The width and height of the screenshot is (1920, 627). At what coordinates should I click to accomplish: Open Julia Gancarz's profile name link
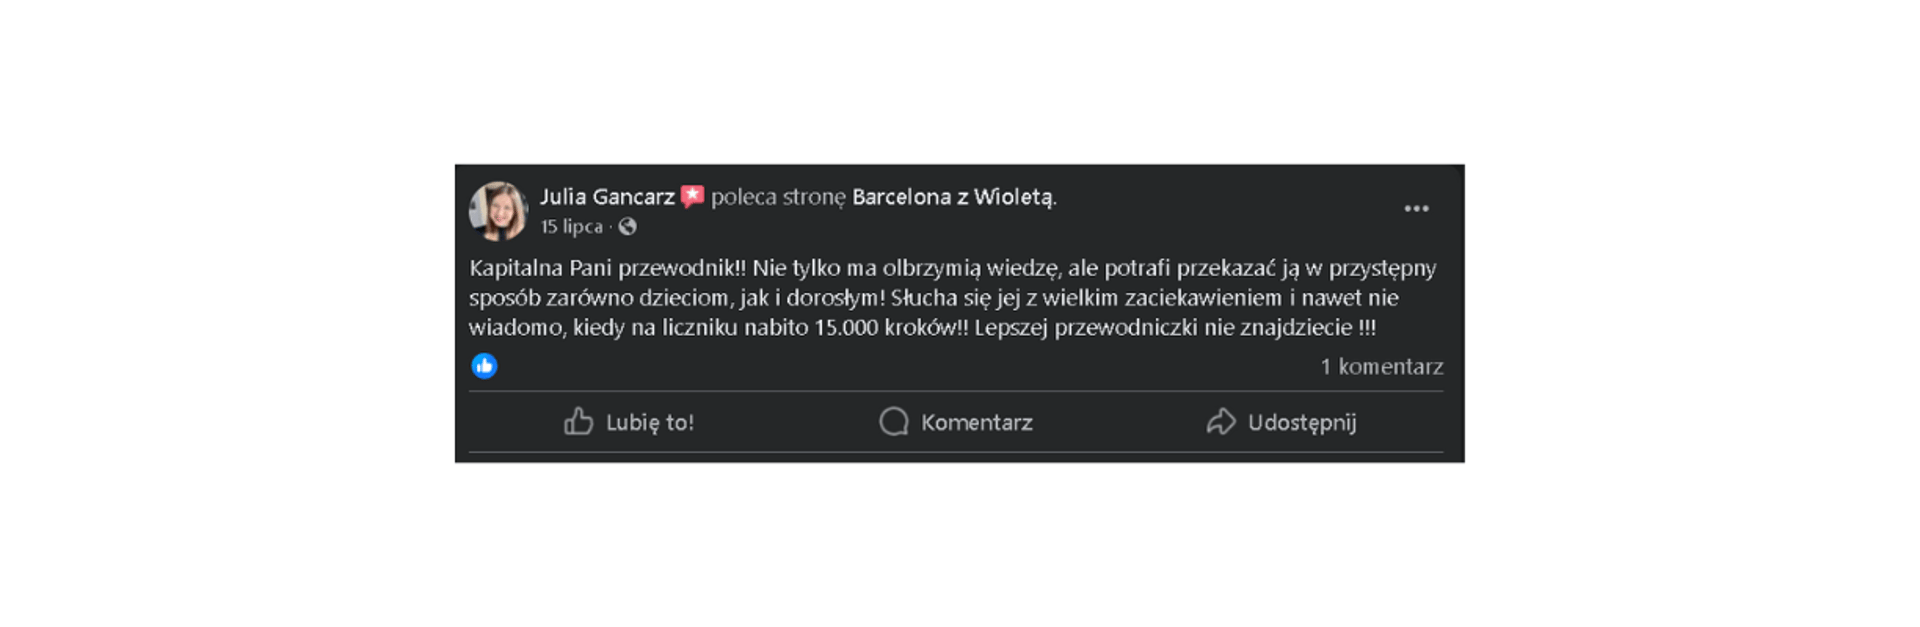(x=607, y=197)
